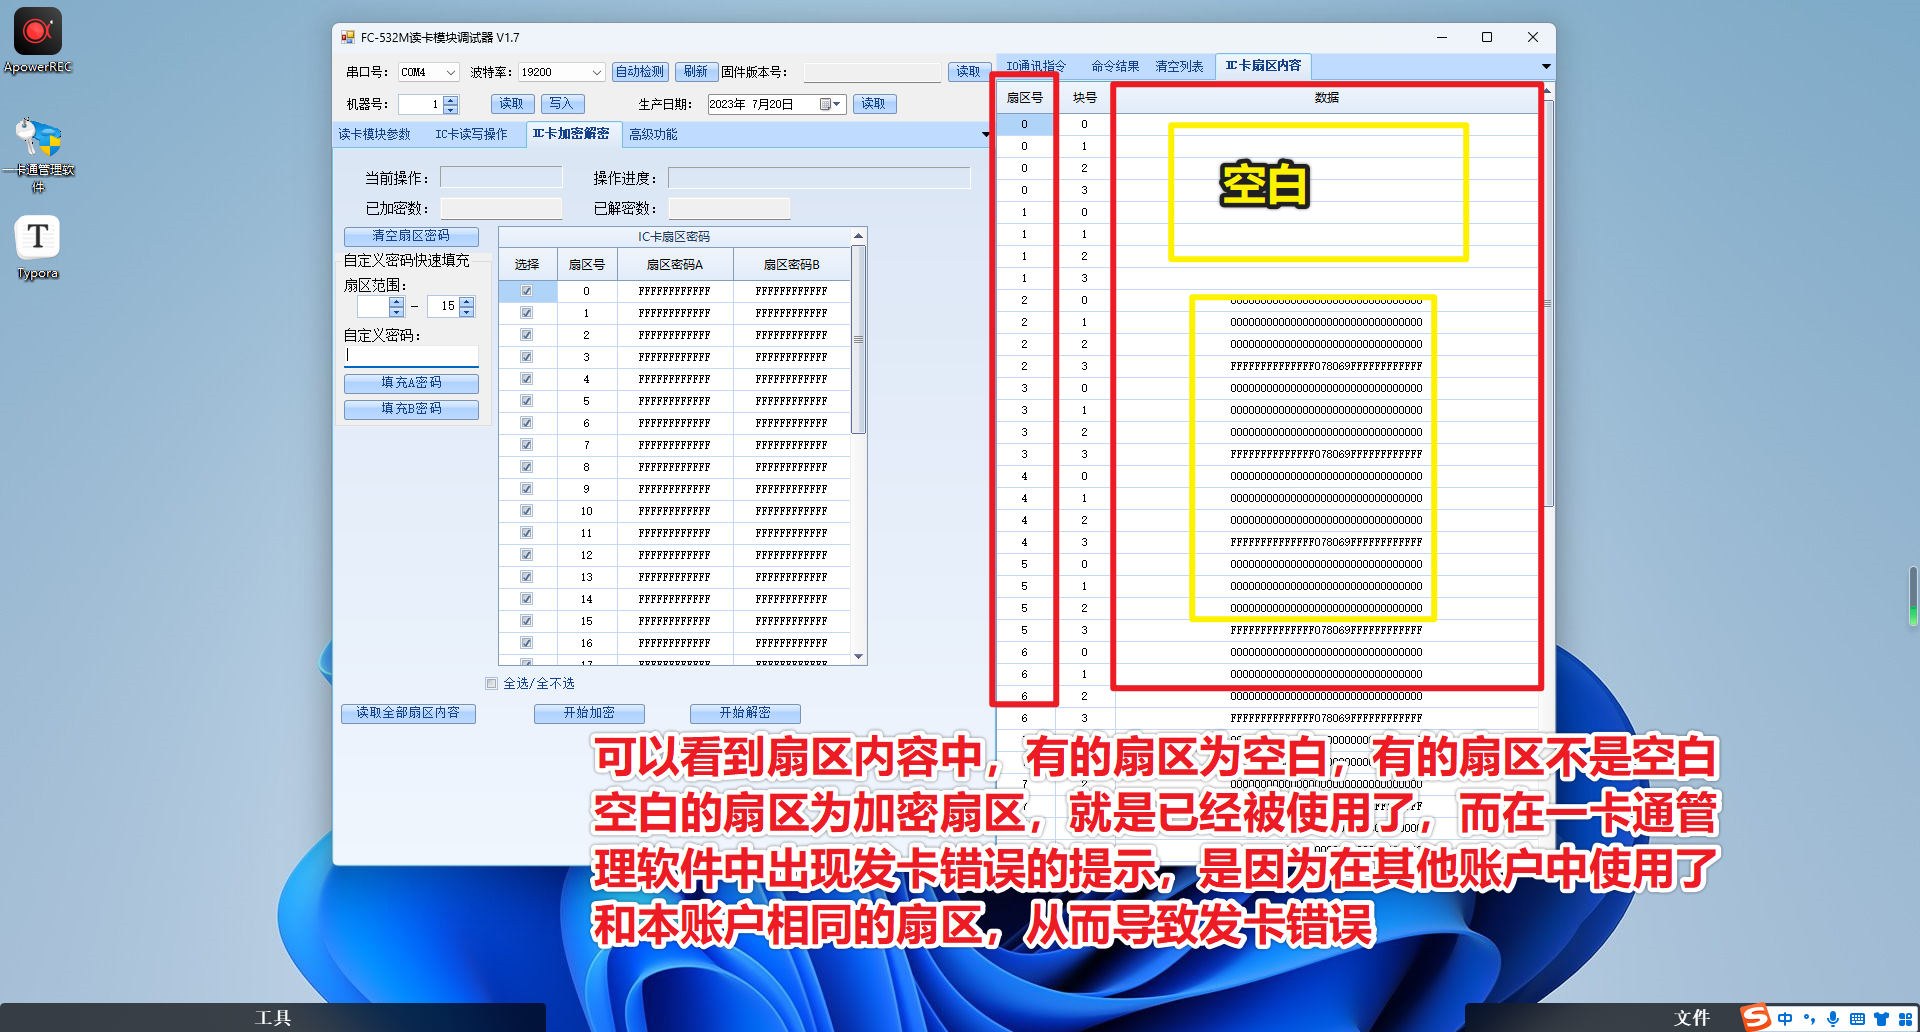
Task: Increase the sector range end value 15
Action: click(467, 301)
